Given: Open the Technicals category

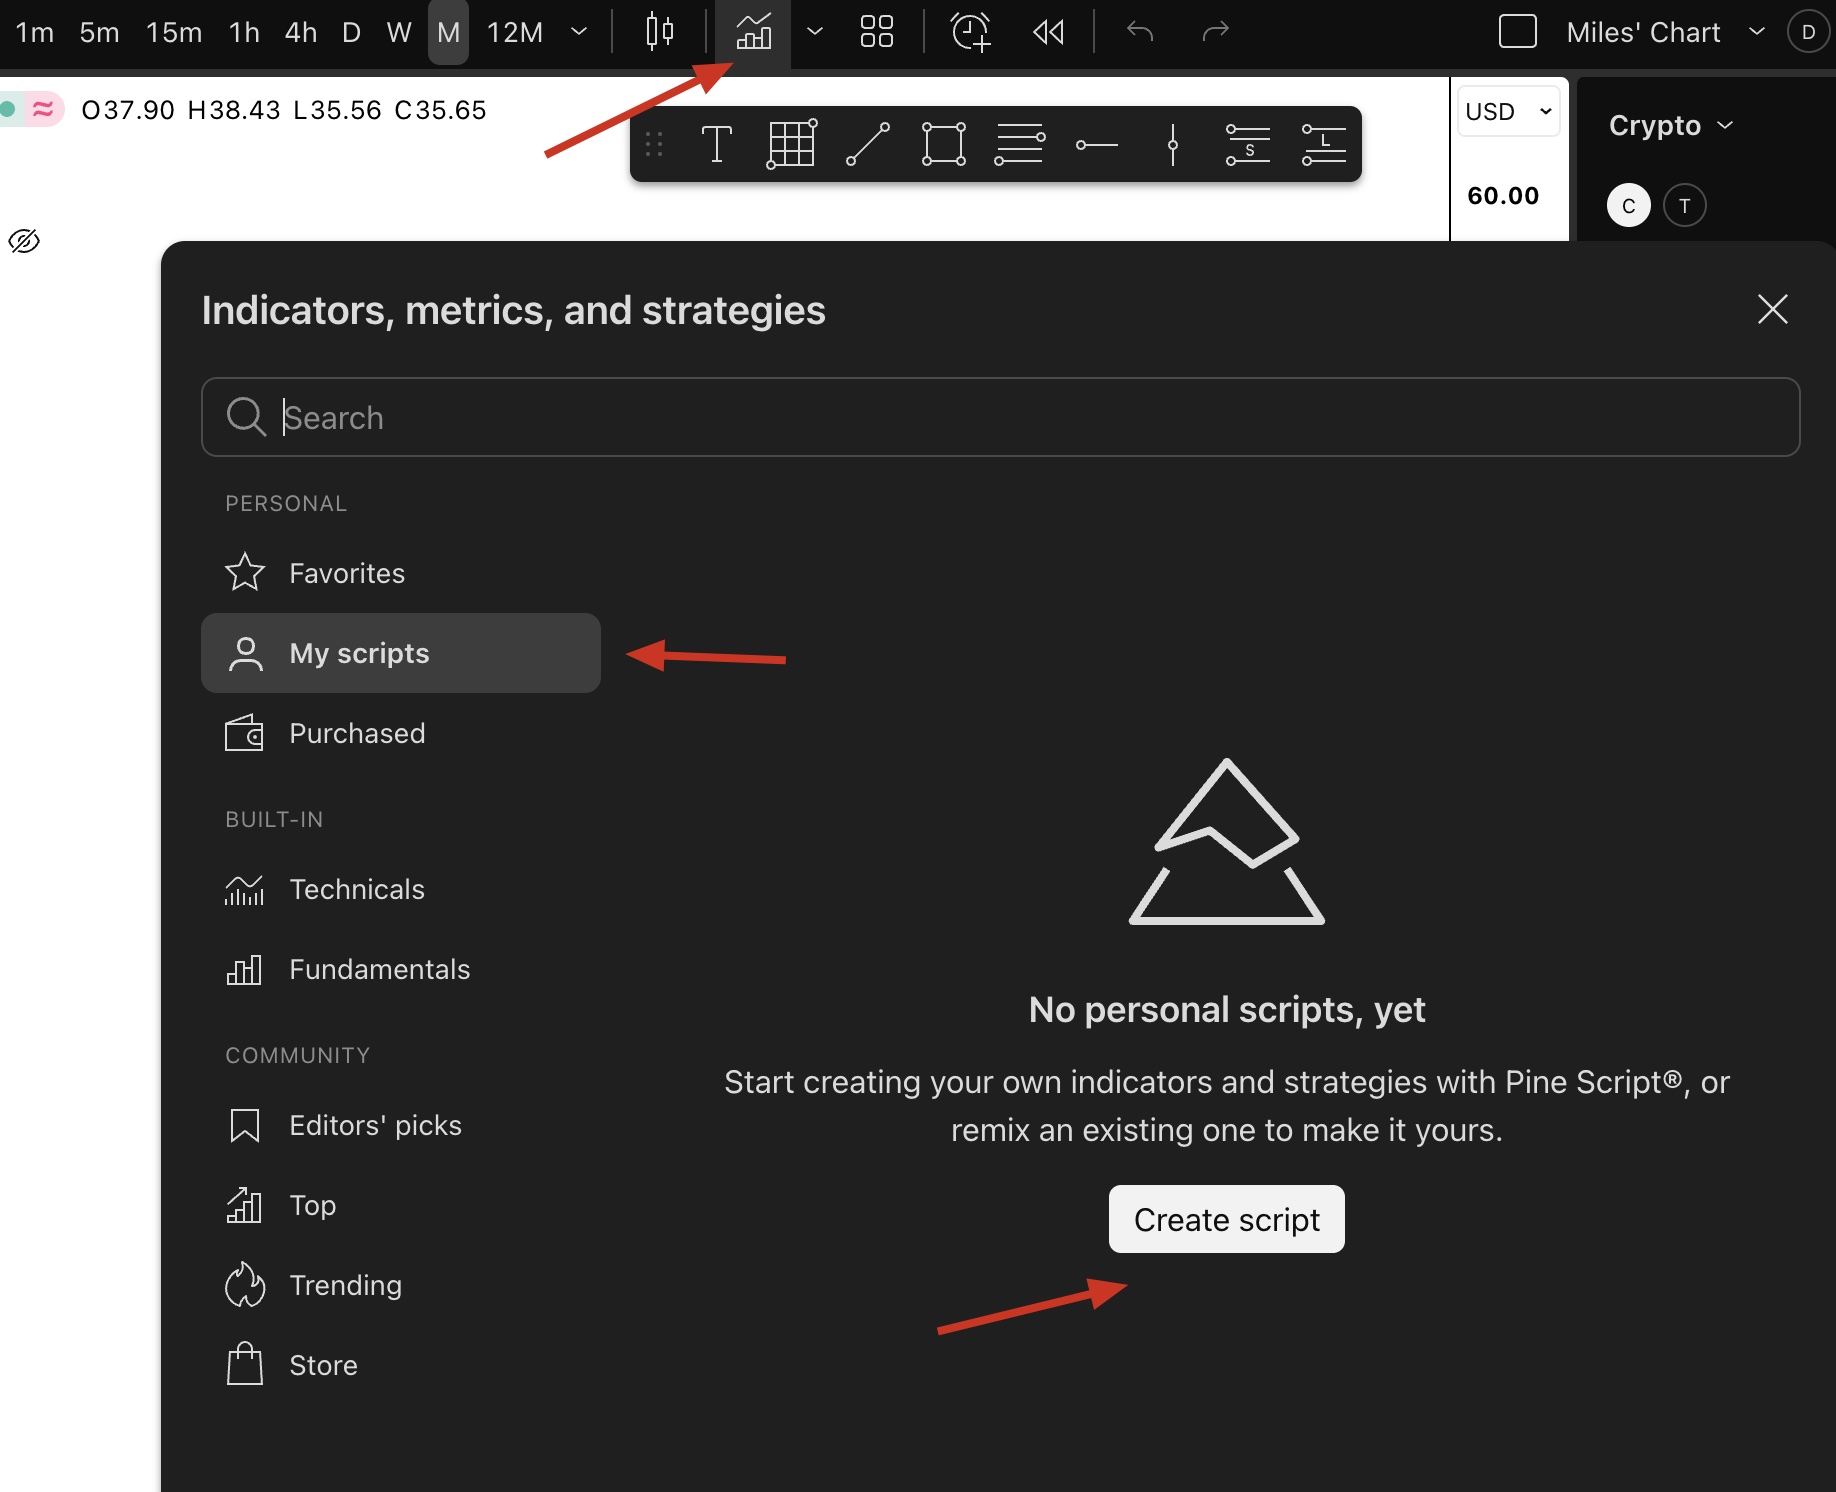Looking at the screenshot, I should pyautogui.click(x=401, y=889).
